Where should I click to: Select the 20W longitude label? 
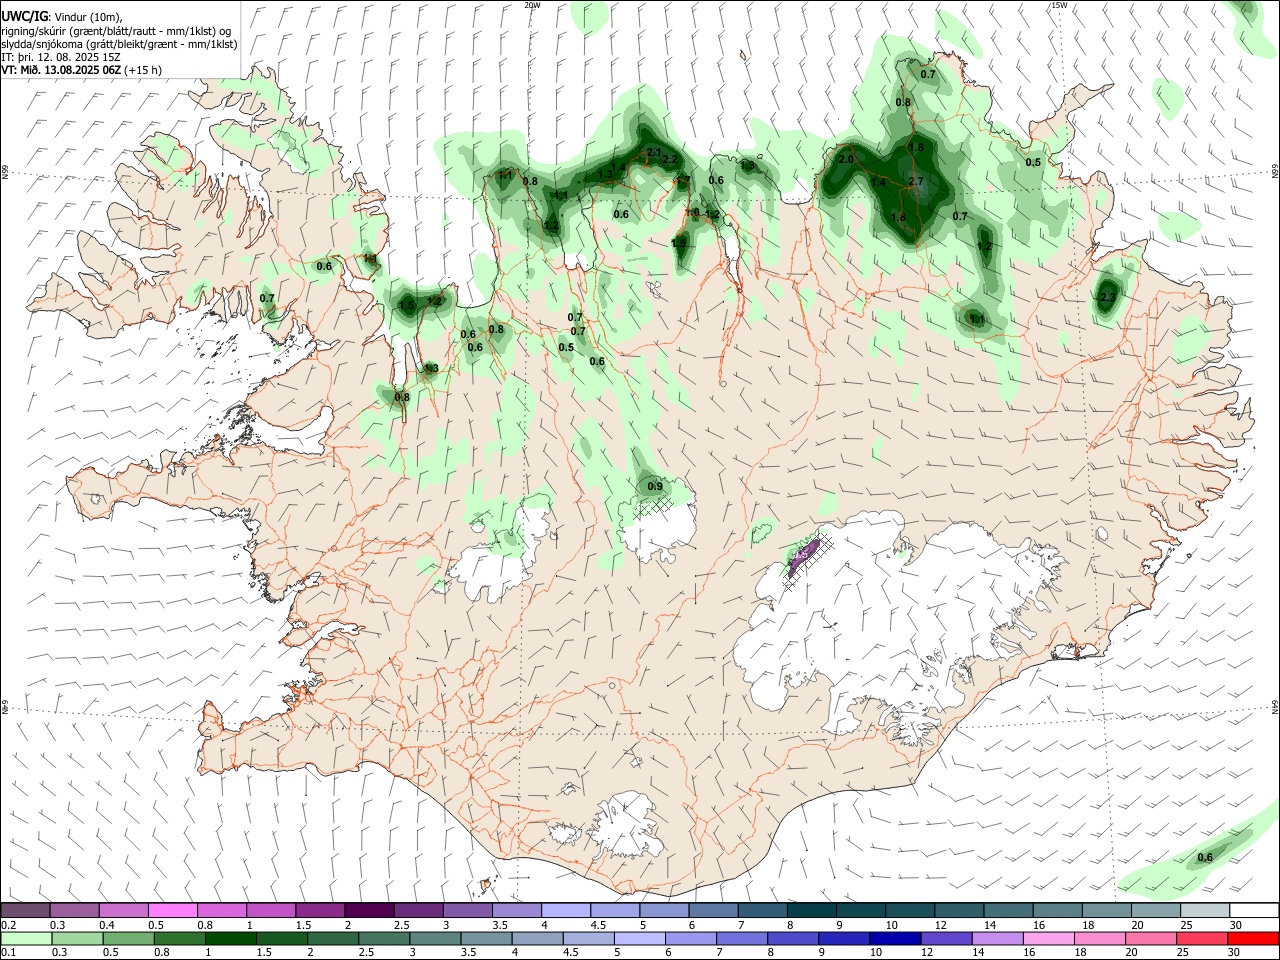[x=532, y=5]
